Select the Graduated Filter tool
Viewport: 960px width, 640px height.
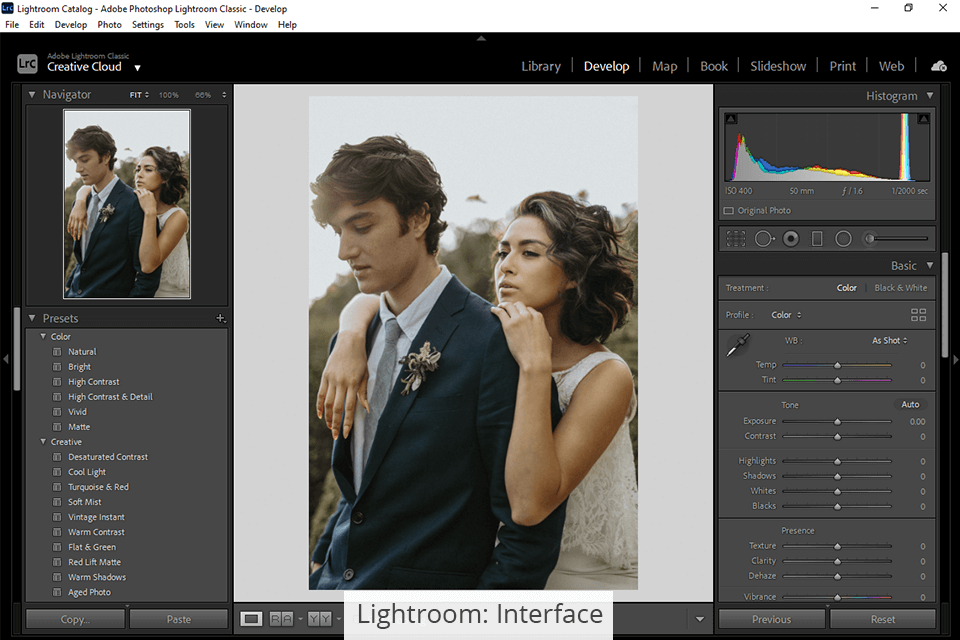(817, 239)
